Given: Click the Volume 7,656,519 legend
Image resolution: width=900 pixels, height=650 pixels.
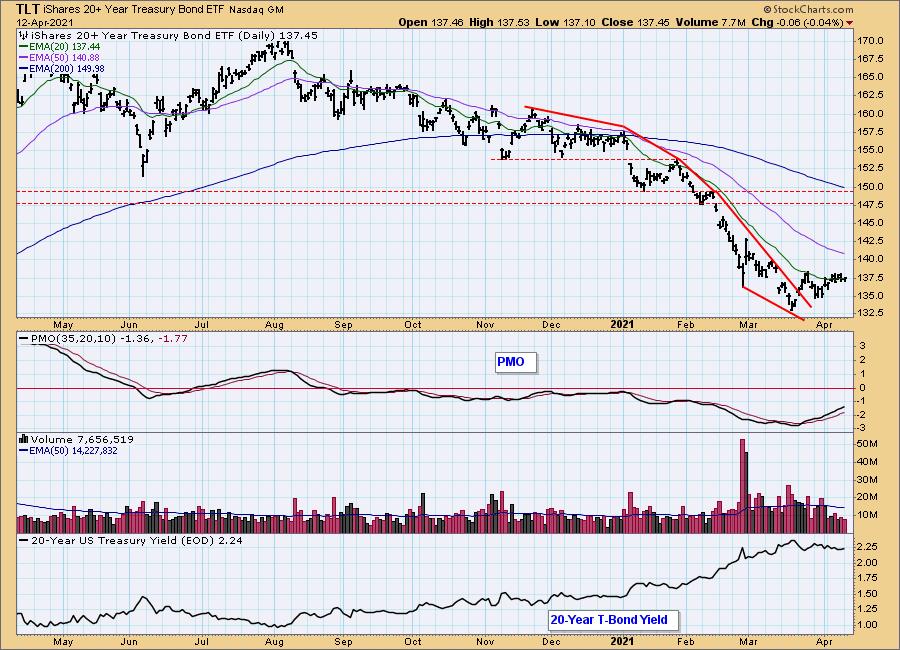Looking at the screenshot, I should 82,439.
